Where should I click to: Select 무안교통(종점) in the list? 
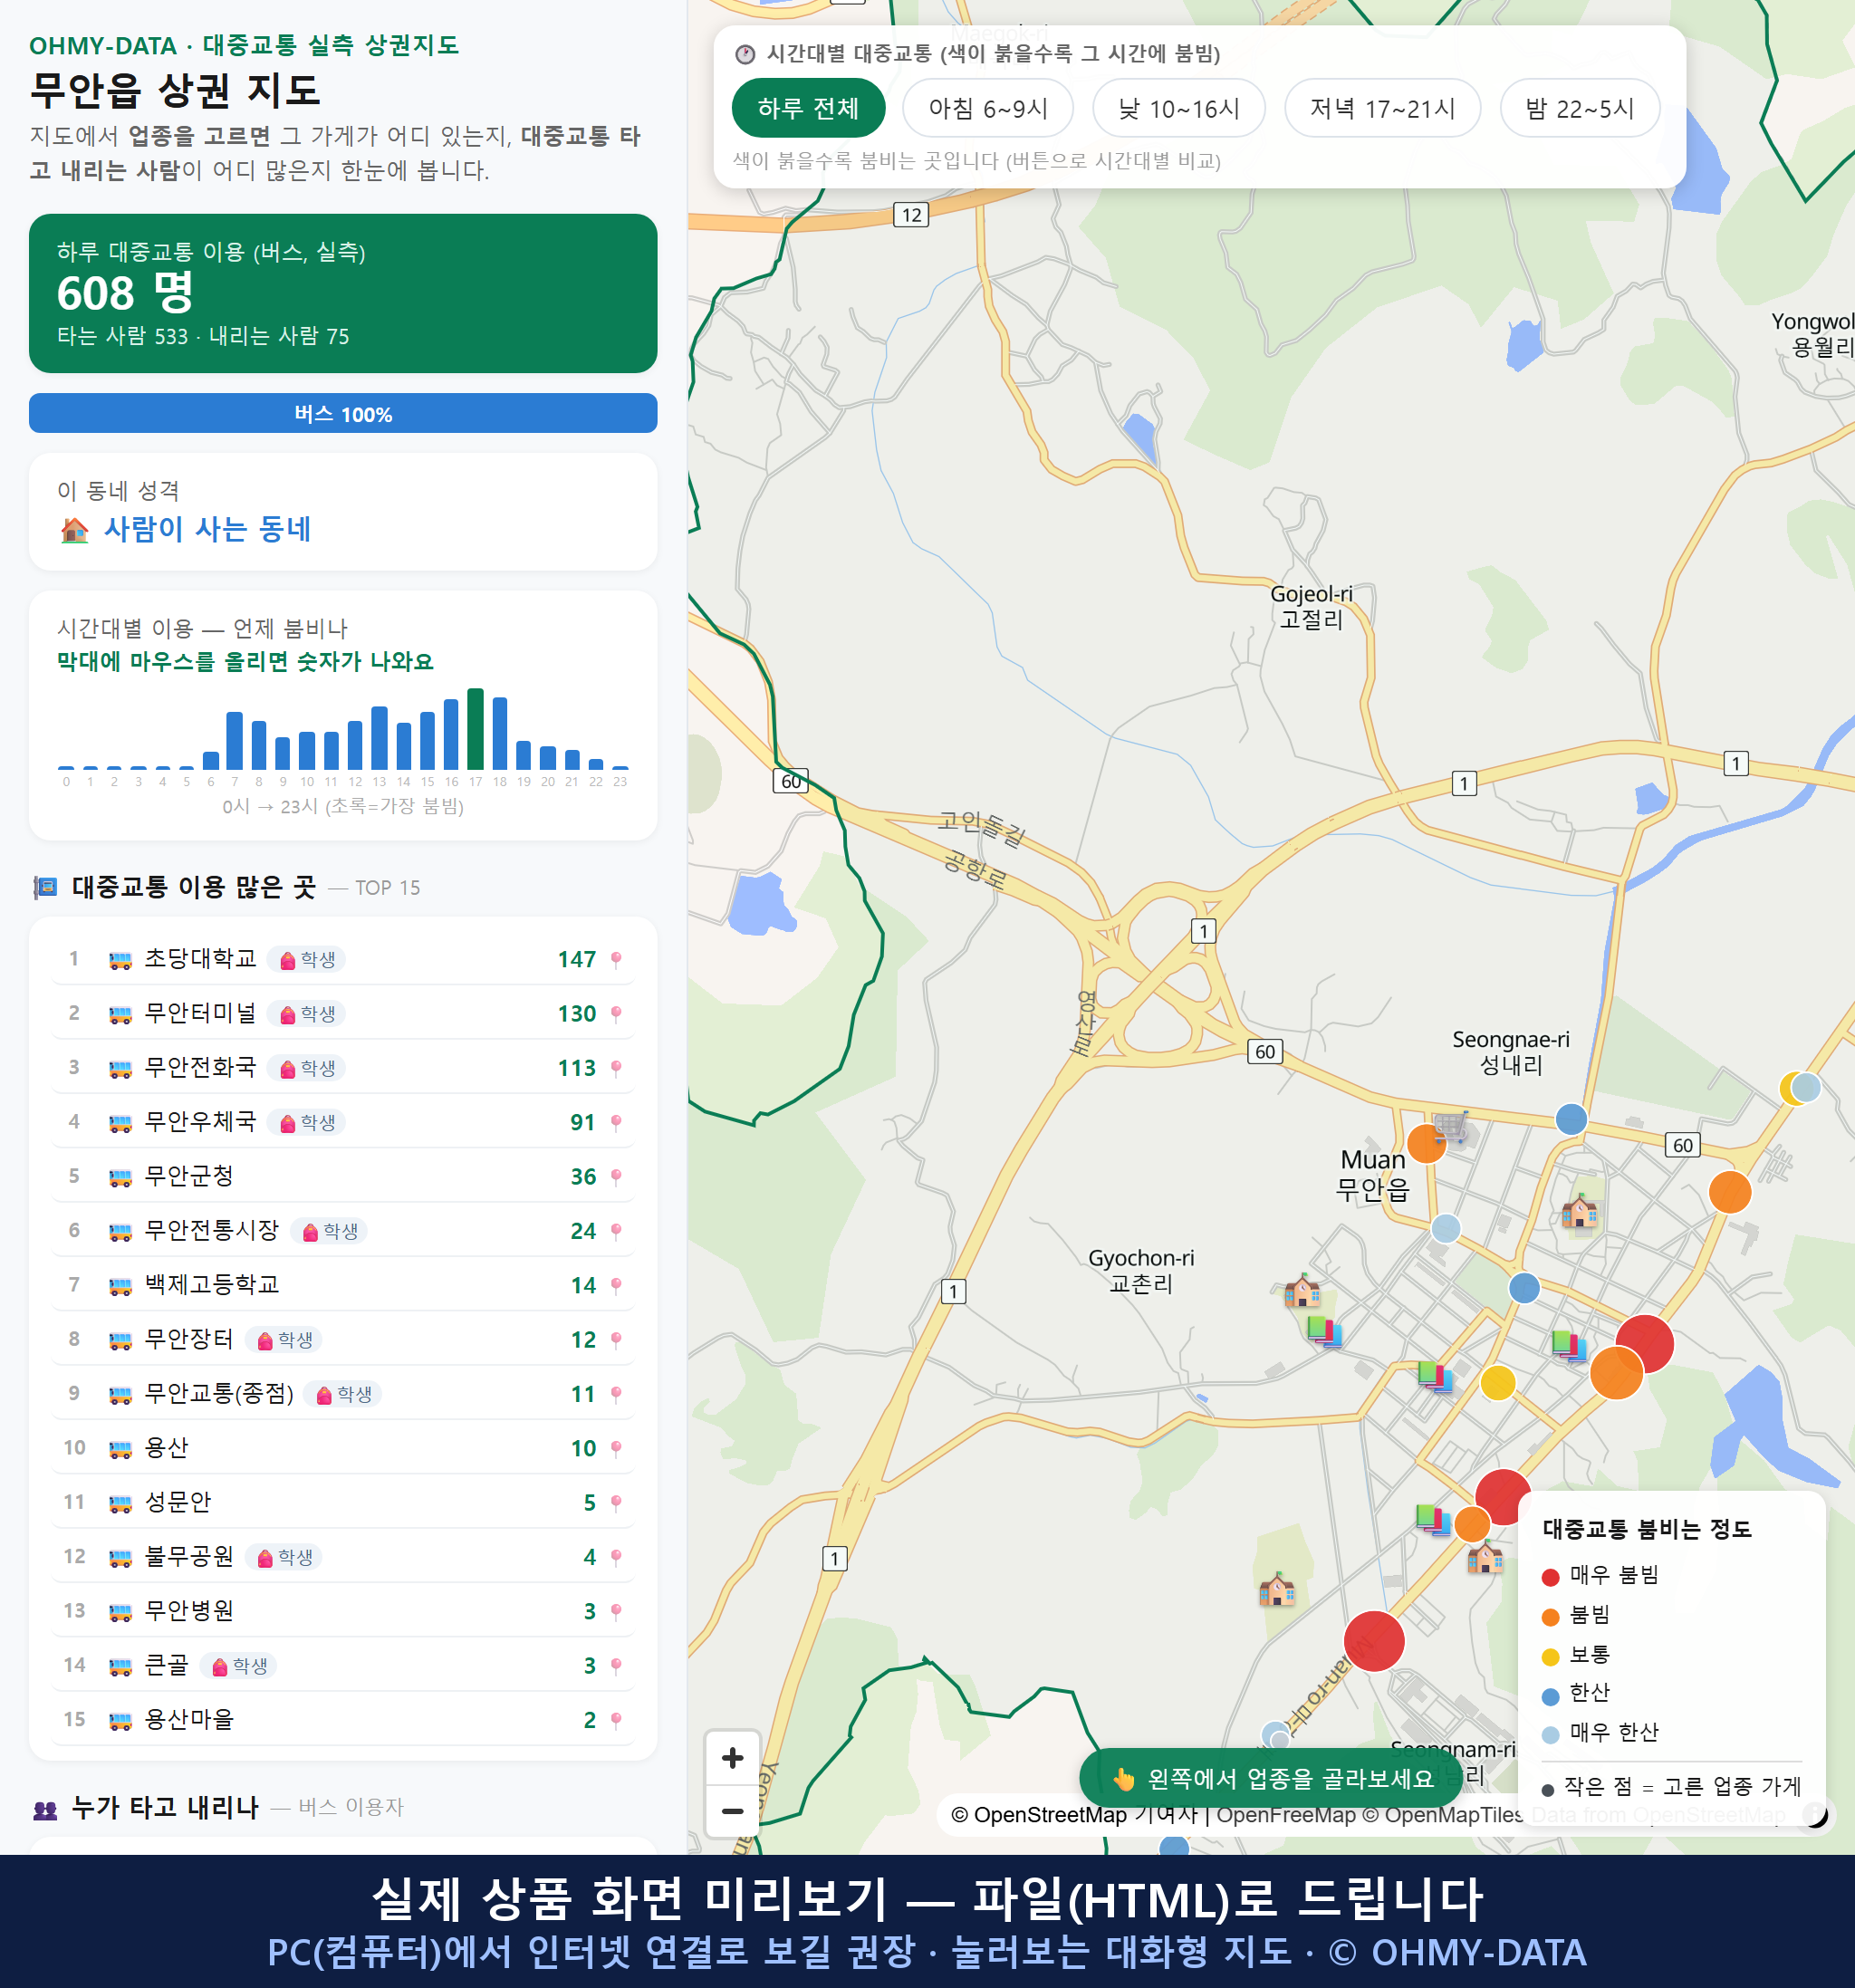[343, 1394]
